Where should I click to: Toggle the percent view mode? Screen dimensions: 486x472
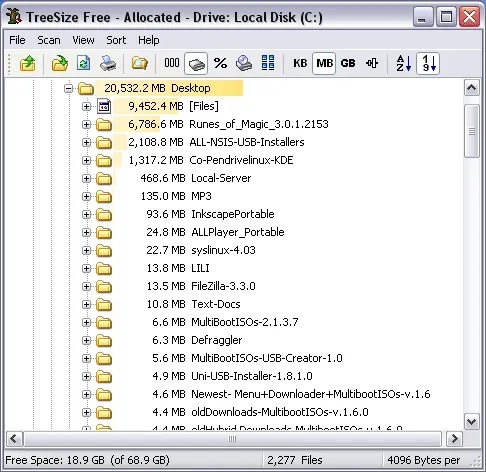tap(220, 63)
